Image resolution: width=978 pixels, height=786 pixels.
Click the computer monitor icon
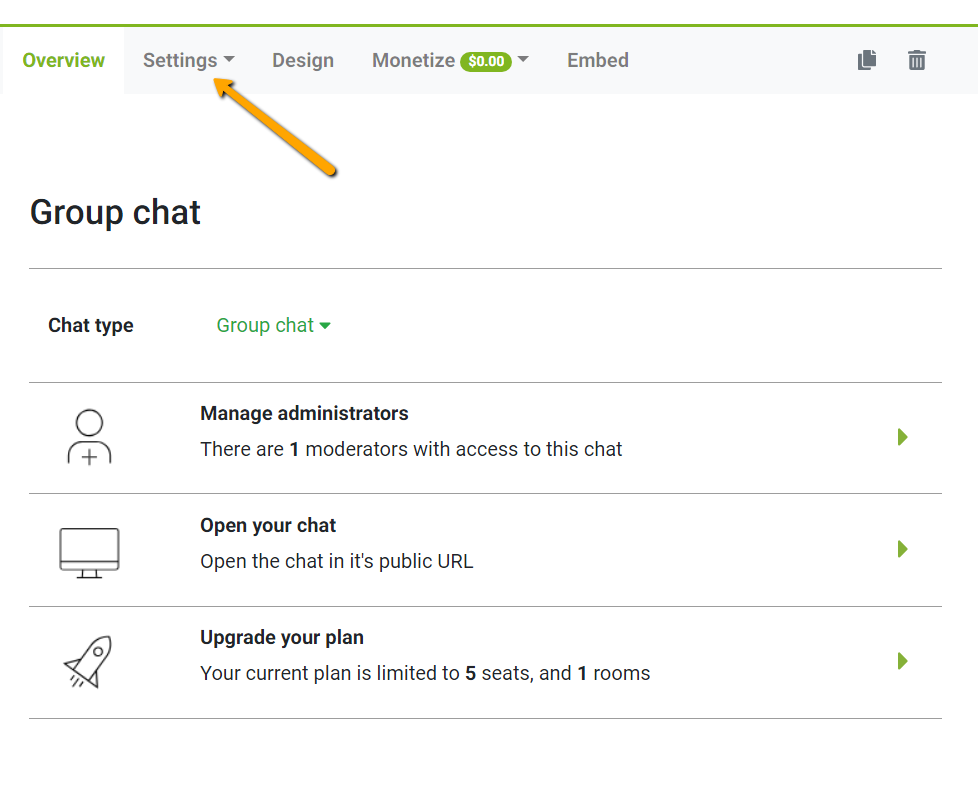coord(89,553)
